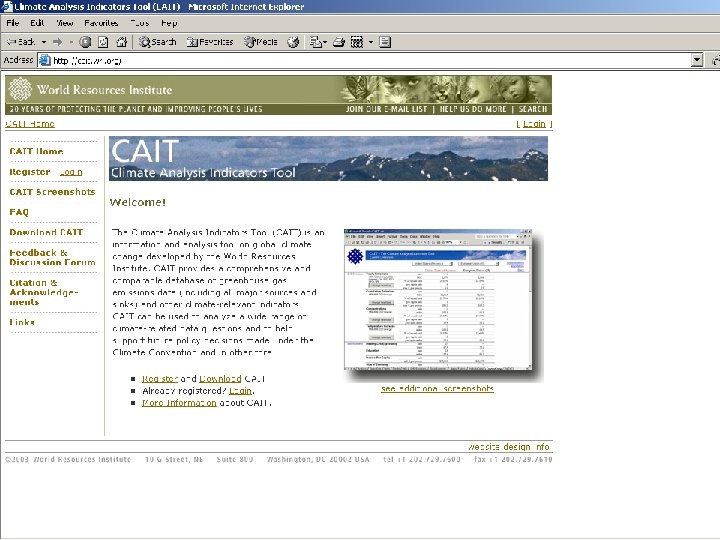The width and height of the screenshot is (720, 540).
Task: Click the CAIT mountain banner image
Action: [328, 158]
